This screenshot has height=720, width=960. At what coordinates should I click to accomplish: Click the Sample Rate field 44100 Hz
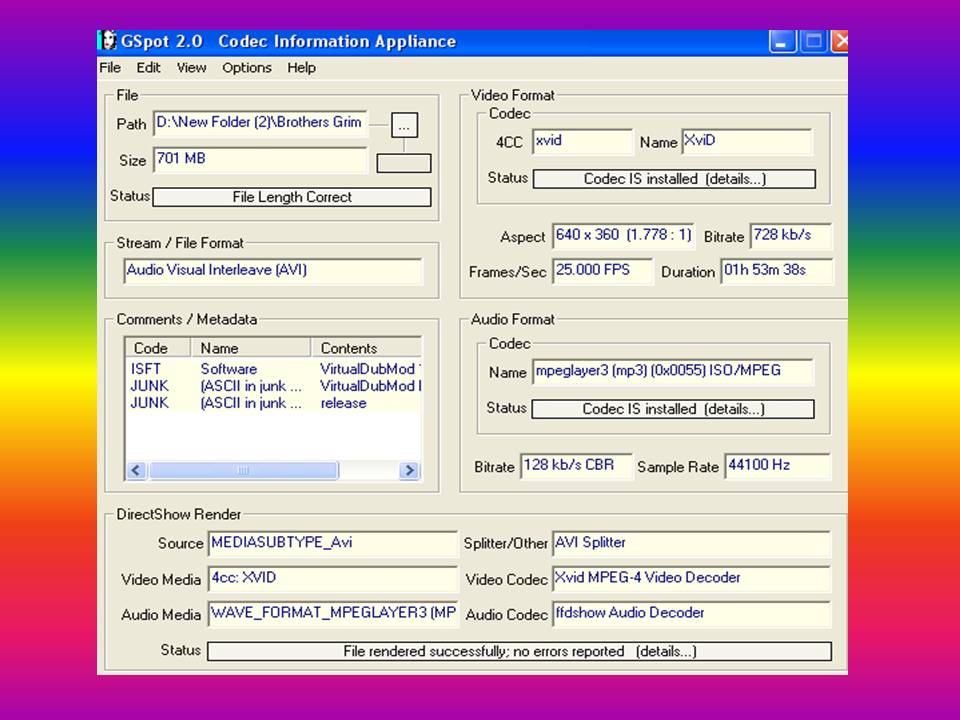[778, 466]
